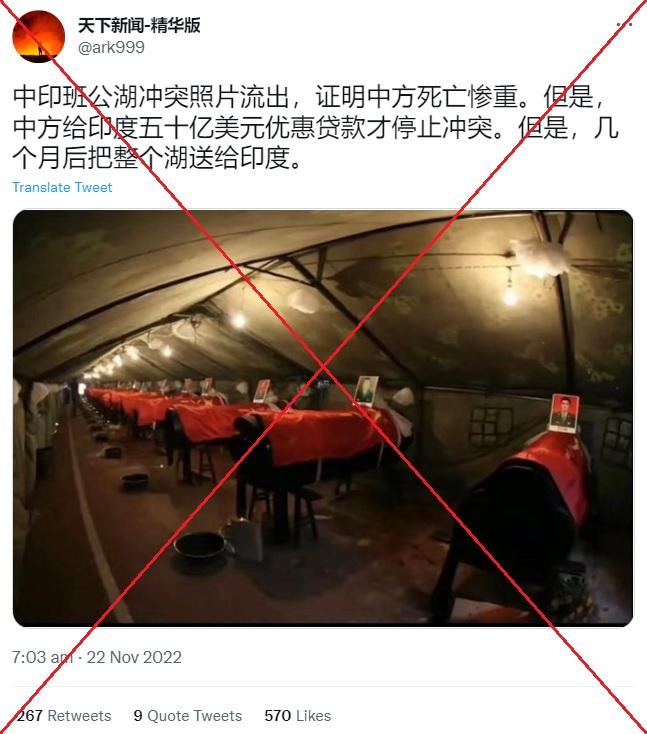Image resolution: width=647 pixels, height=734 pixels.
Task: View the 570 Likes list
Action: point(298,715)
